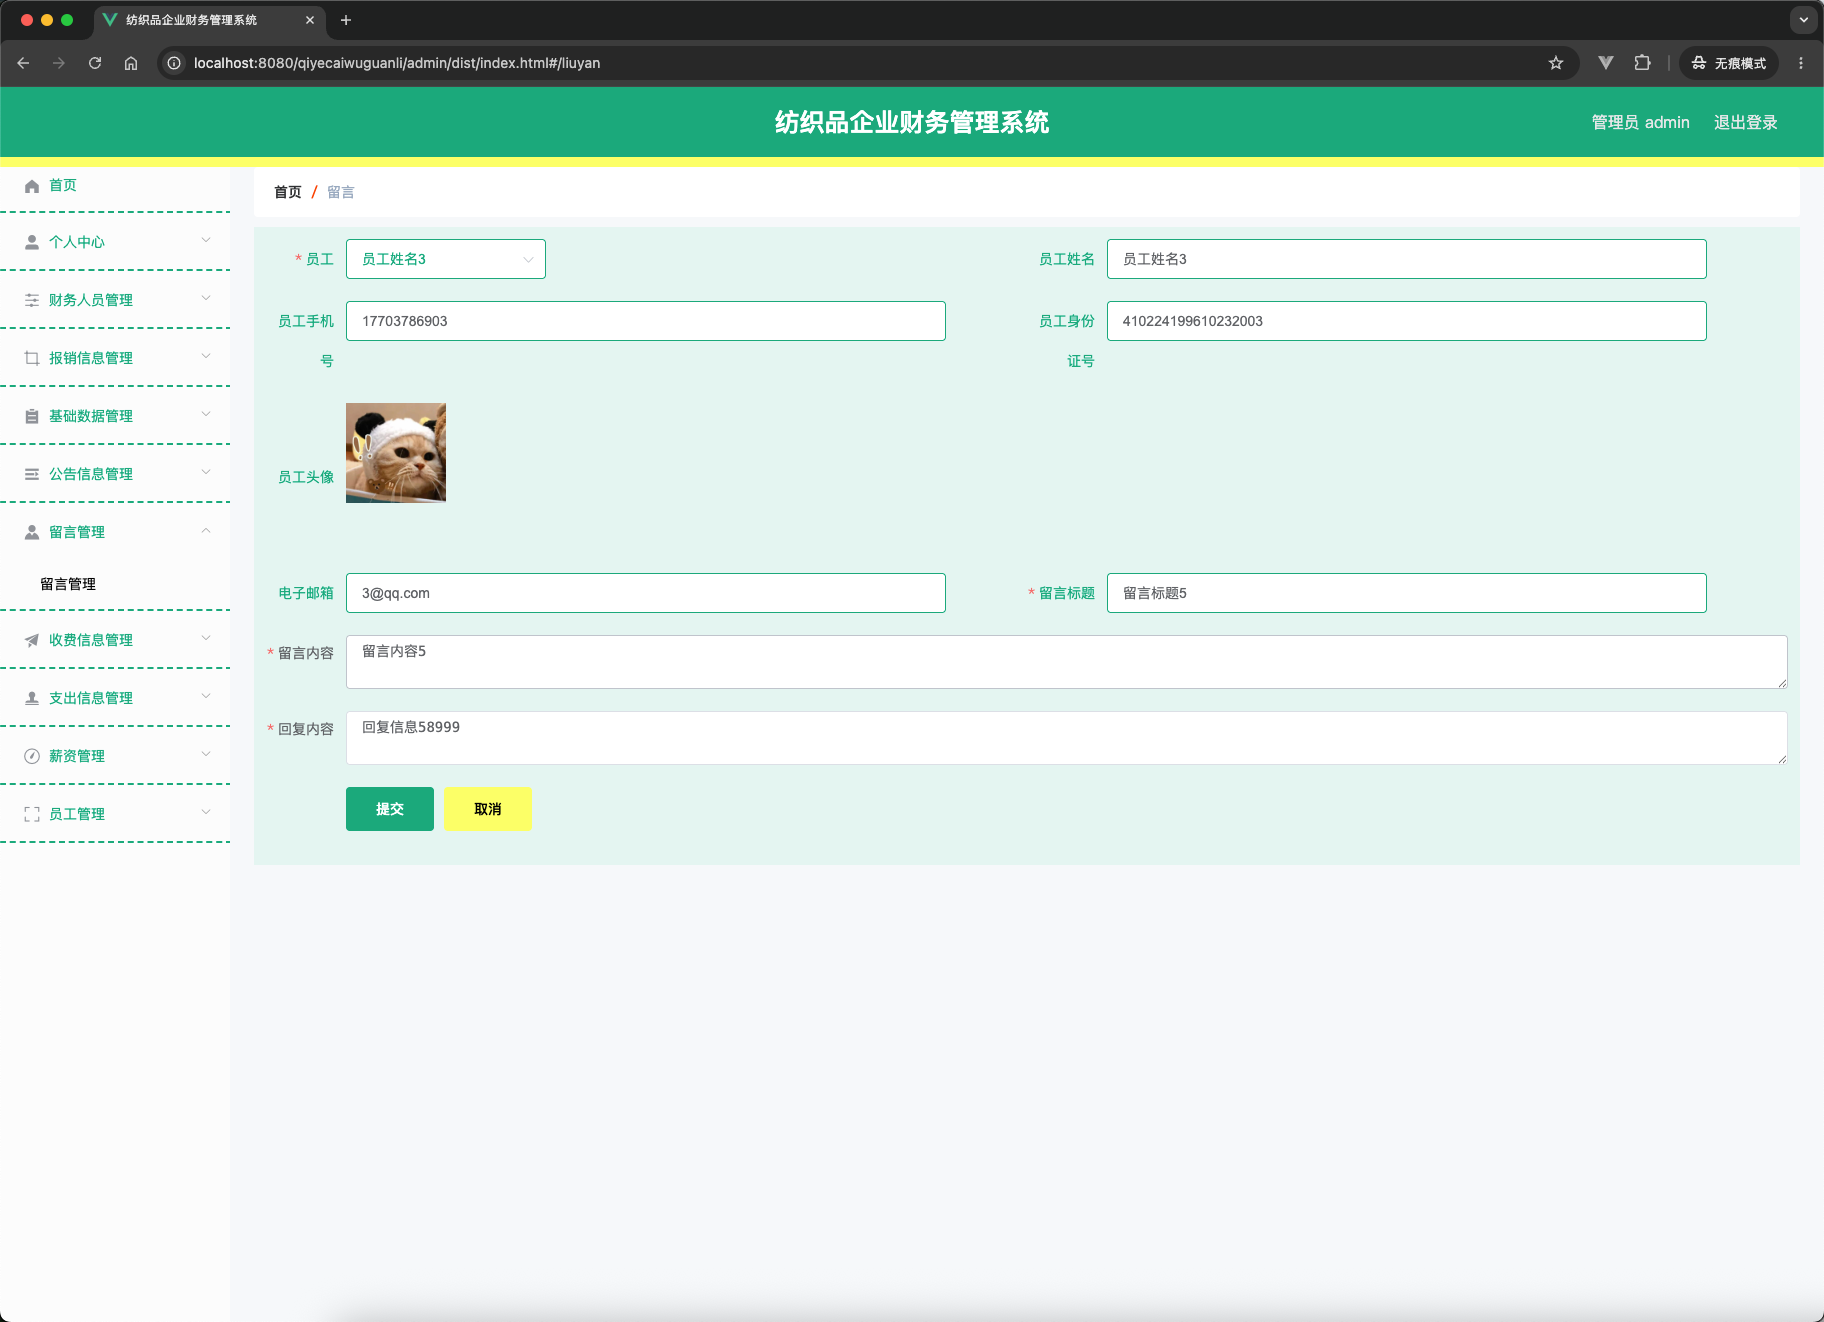Click the paper-plane icon beside 收费信息管理
Viewport: 1824px width, 1322px height.
coord(32,640)
